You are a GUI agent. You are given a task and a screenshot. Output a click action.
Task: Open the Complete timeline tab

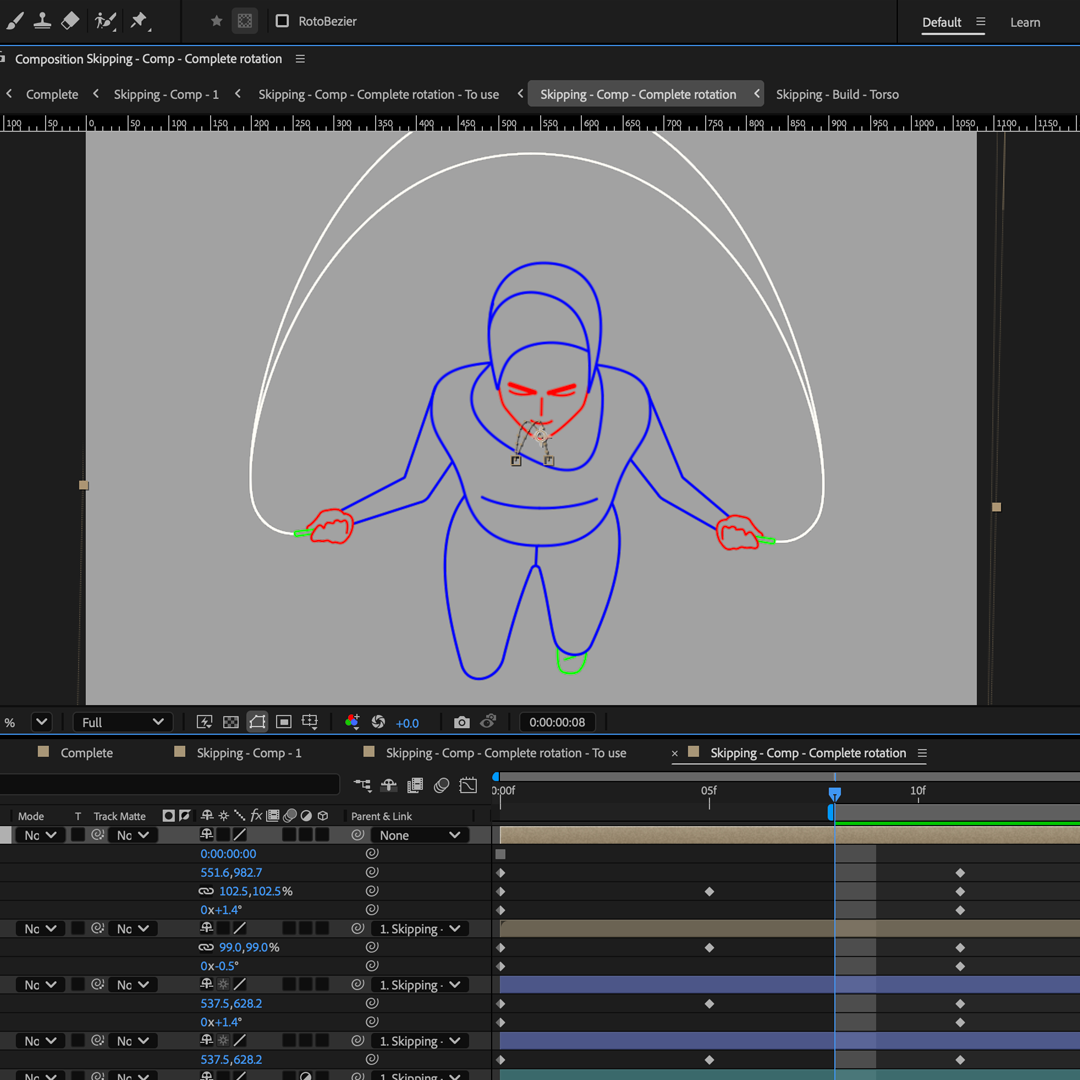86,753
